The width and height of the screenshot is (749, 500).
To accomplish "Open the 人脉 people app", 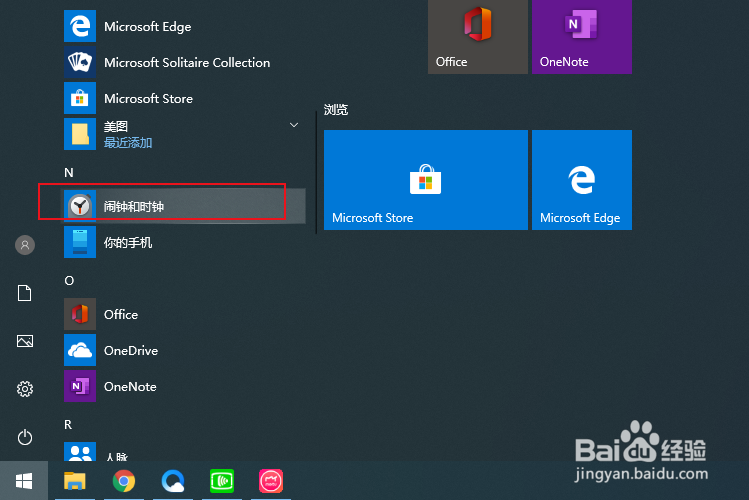I will pos(184,452).
